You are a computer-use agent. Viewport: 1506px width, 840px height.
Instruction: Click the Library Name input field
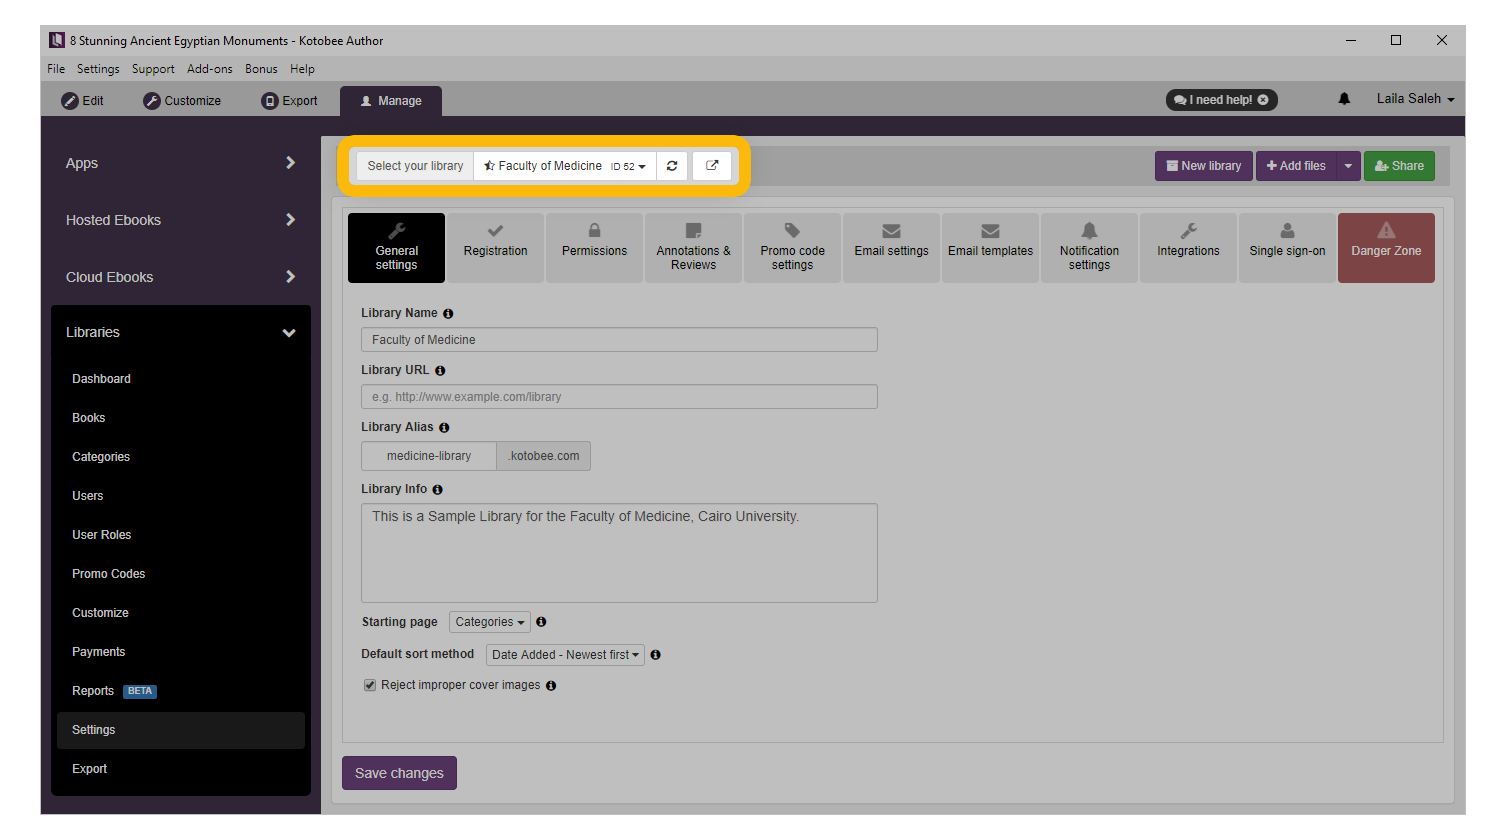tap(619, 340)
